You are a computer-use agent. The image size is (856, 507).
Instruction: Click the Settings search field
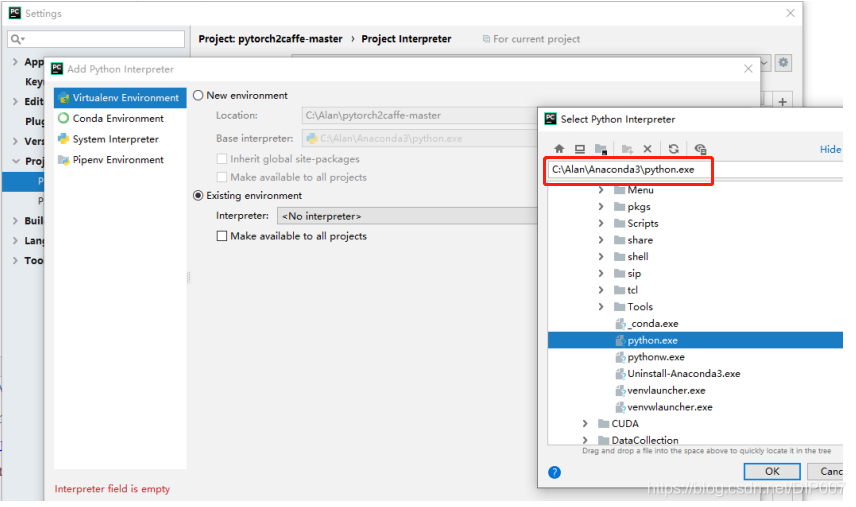point(96,39)
